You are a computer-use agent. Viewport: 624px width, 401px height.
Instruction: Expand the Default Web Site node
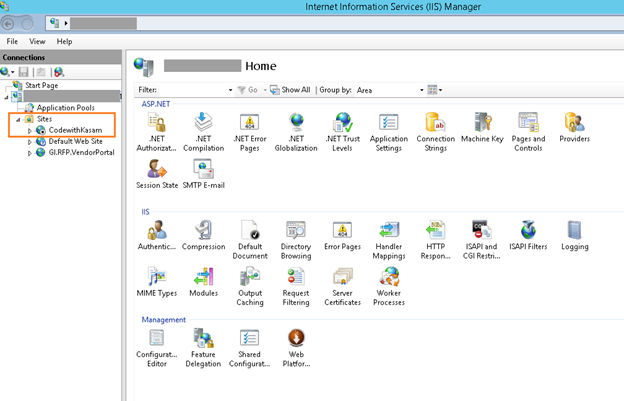pos(29,142)
